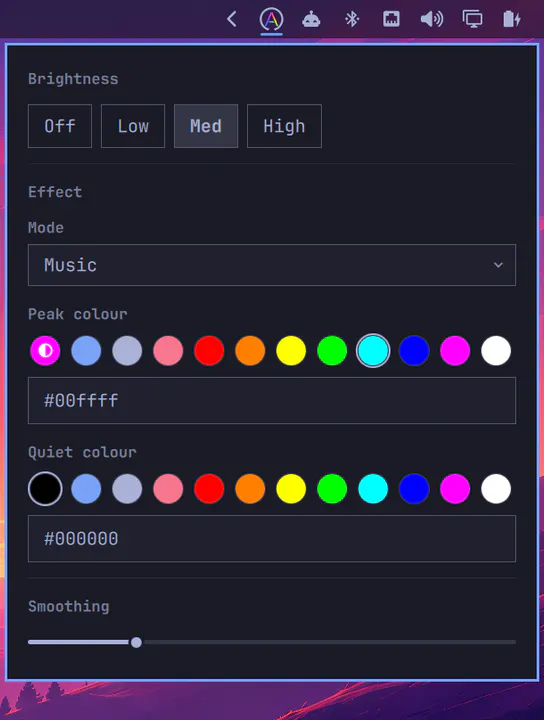Image resolution: width=544 pixels, height=720 pixels.
Task: Open the Ethernet network tray icon
Action: point(391,19)
